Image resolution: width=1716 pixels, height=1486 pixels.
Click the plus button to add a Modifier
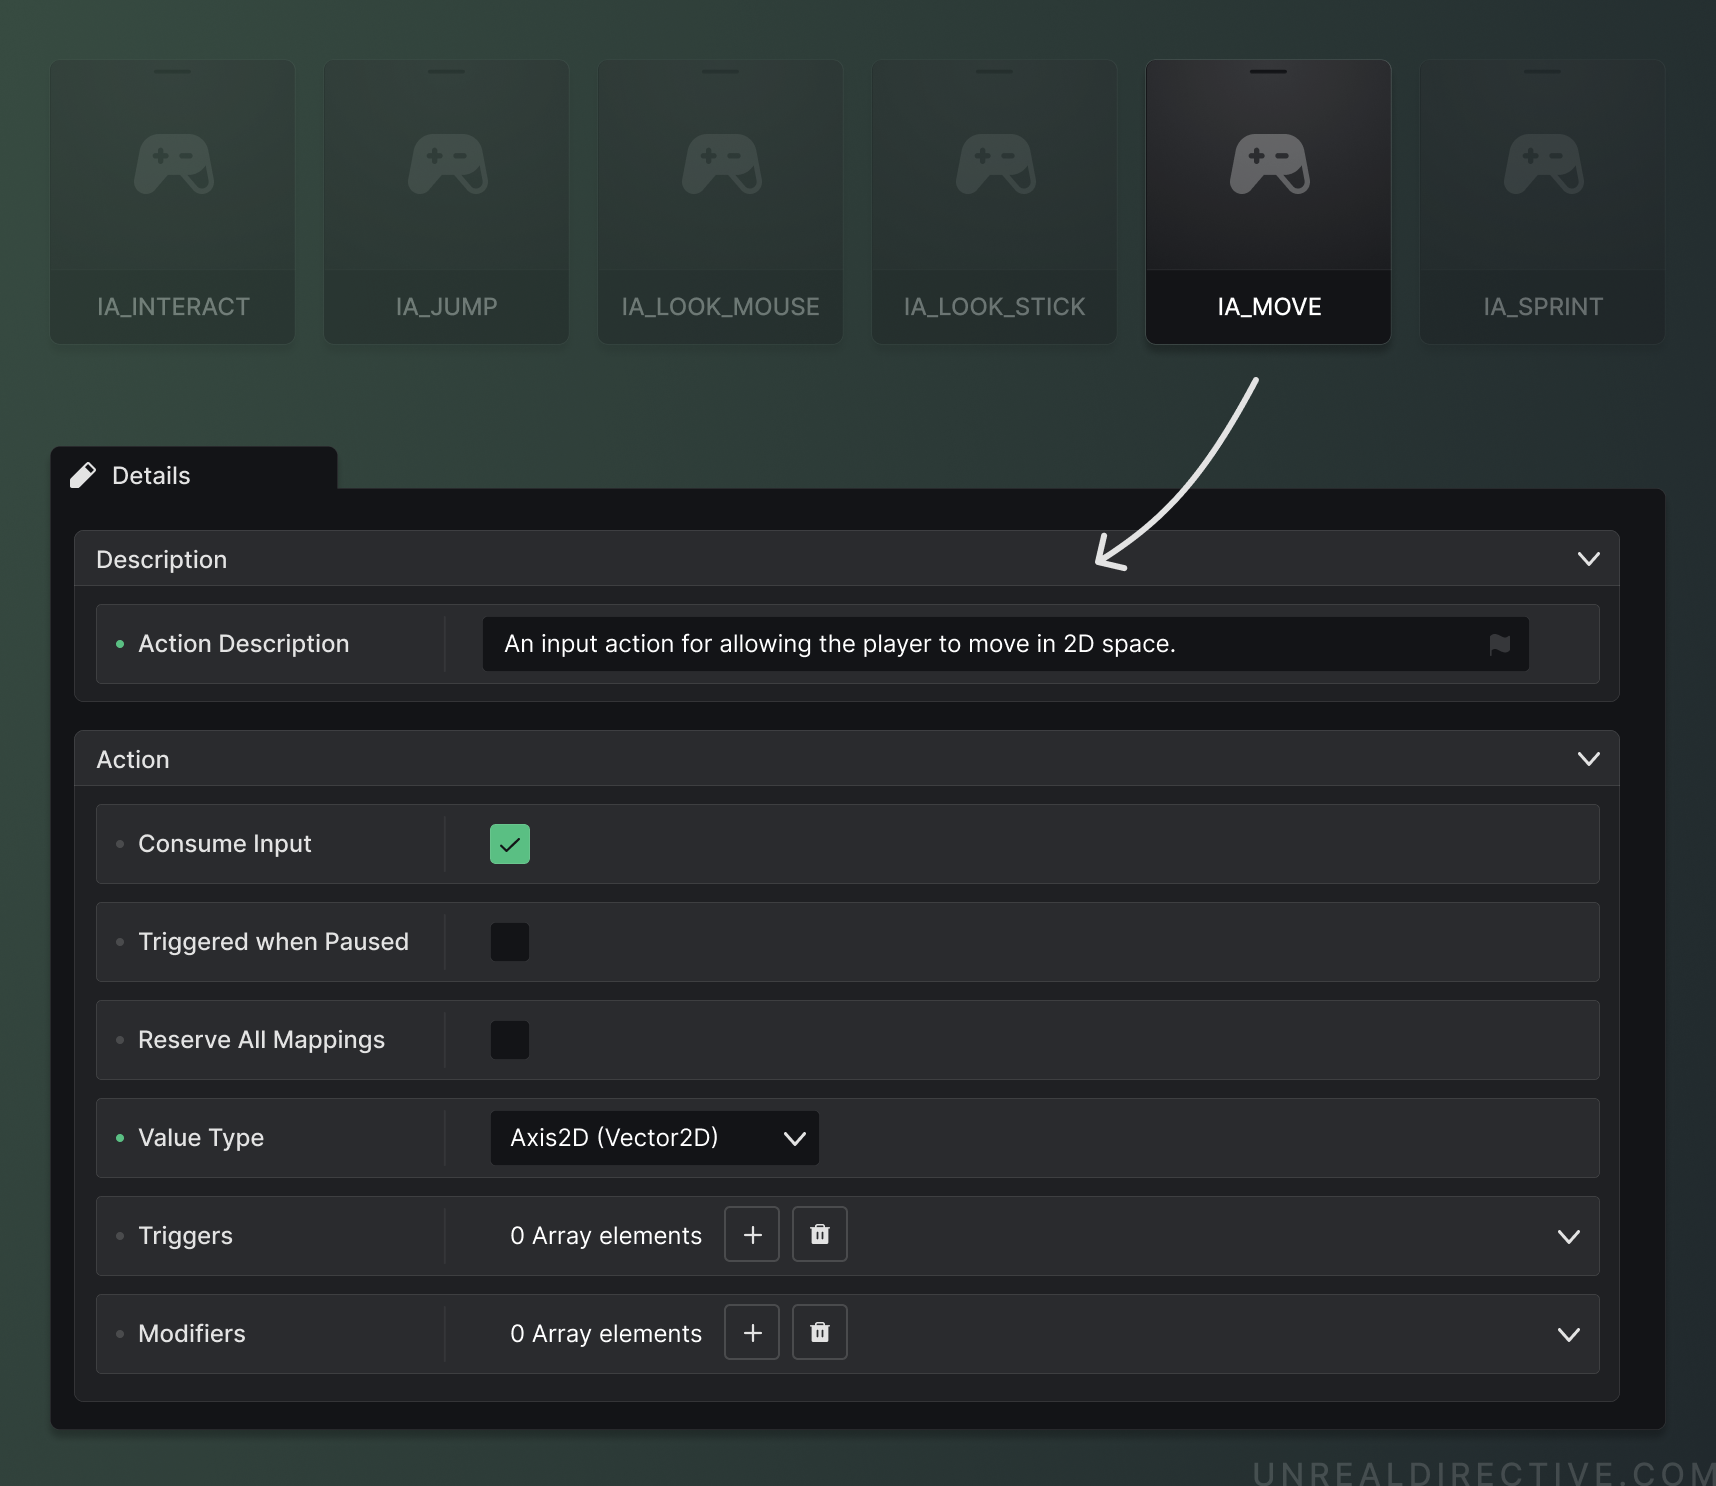[x=751, y=1332]
